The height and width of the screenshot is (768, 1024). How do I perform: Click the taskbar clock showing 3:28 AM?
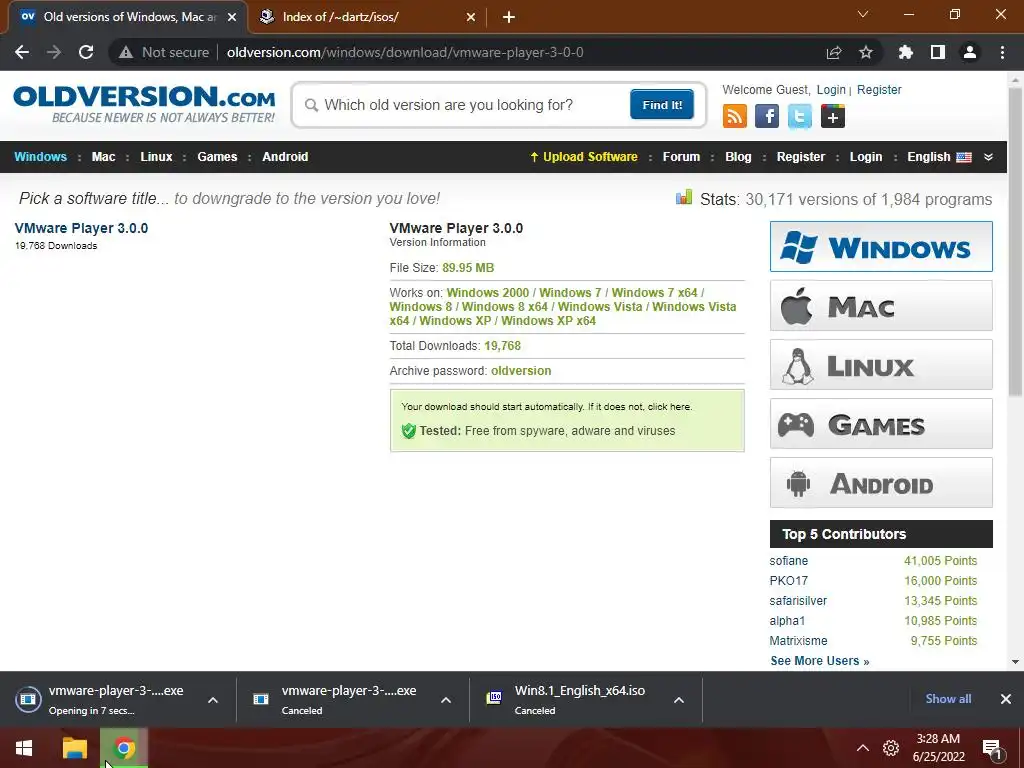938,748
